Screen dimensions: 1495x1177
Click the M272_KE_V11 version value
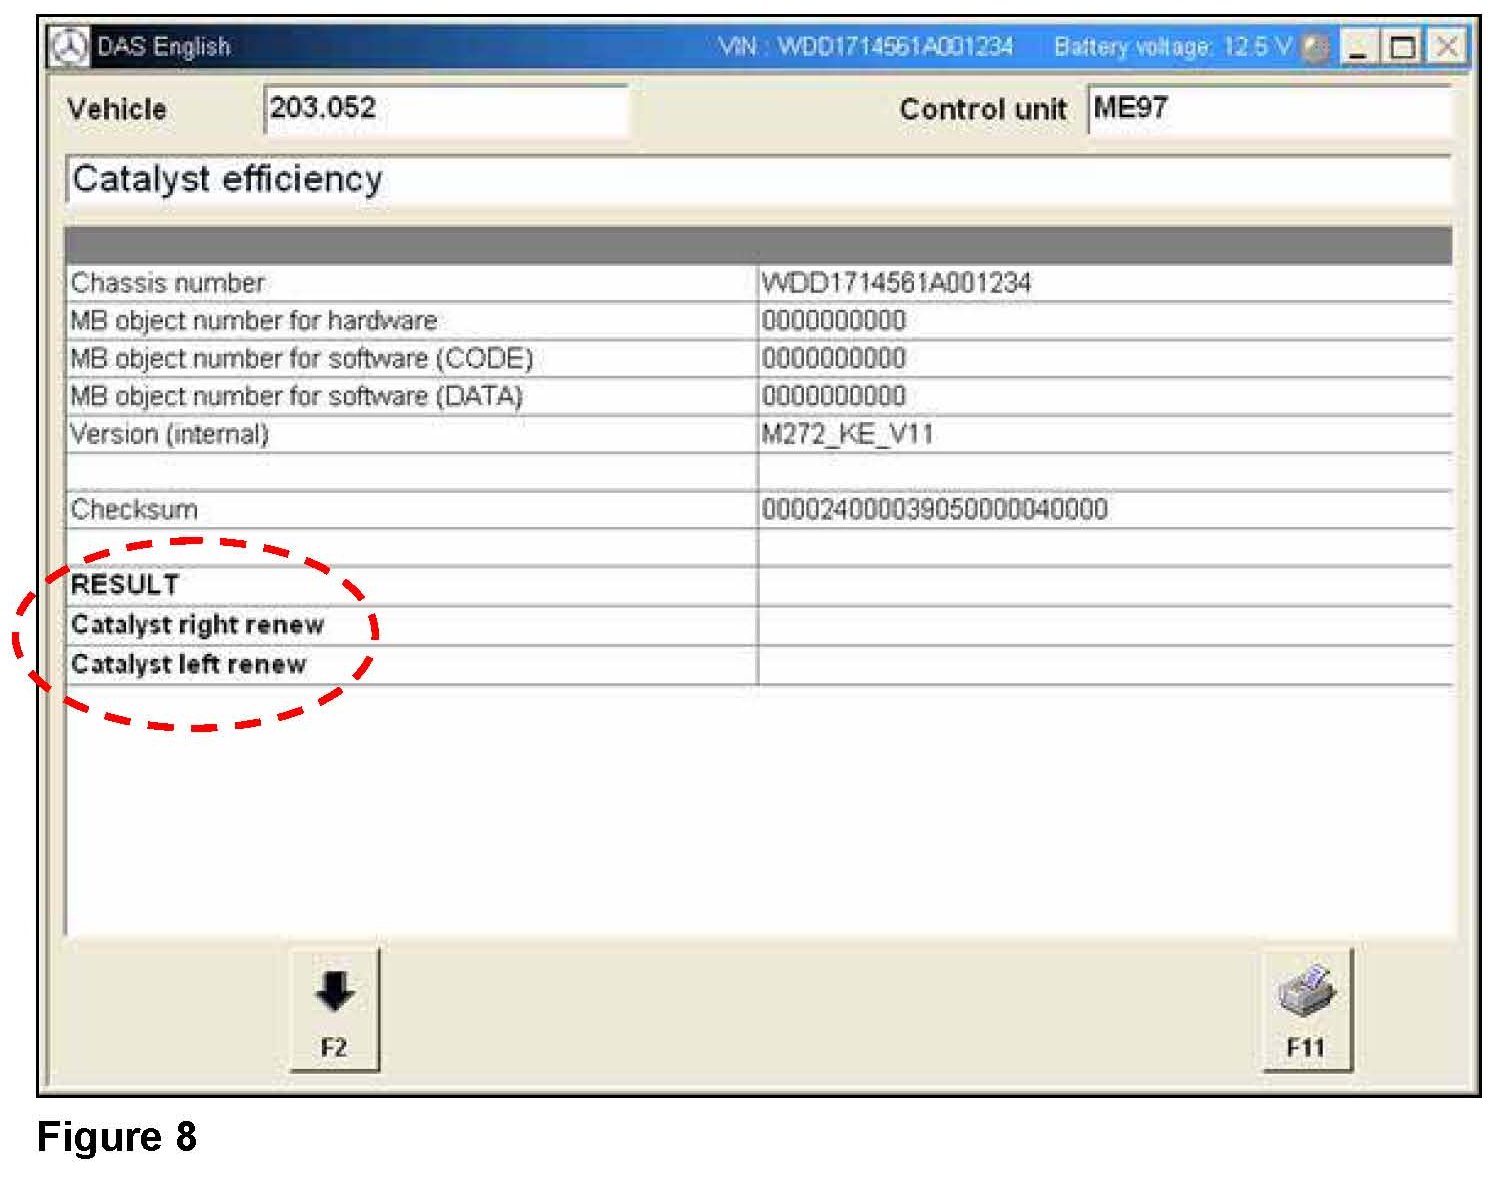(x=848, y=435)
